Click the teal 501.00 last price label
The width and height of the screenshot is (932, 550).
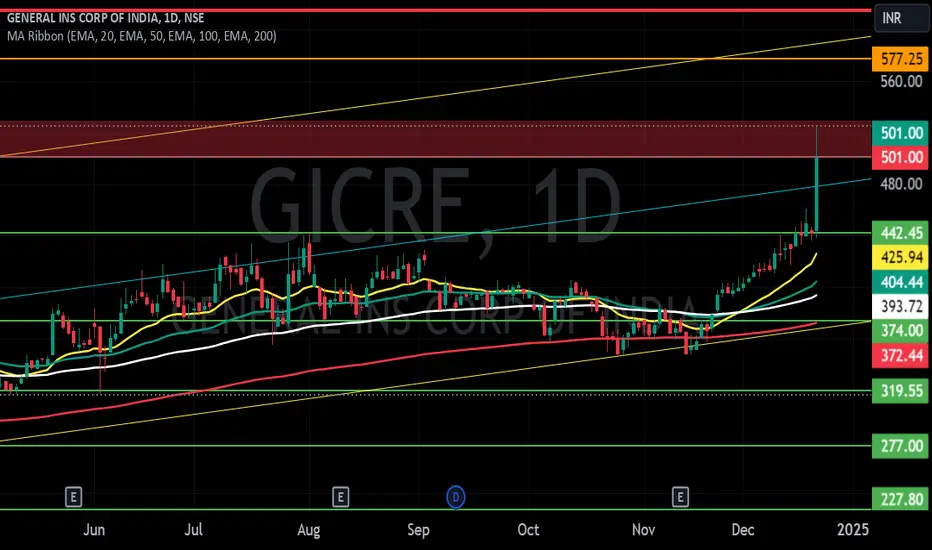pyautogui.click(x=900, y=133)
